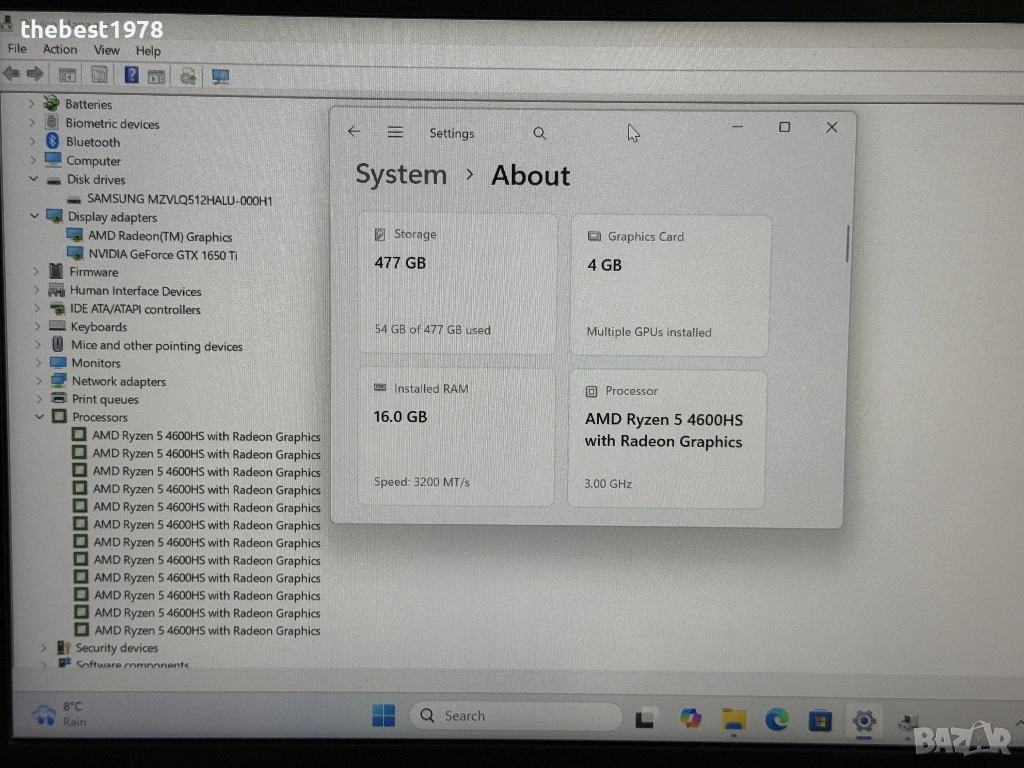Open the Settings hamburger navigation menu
The image size is (1024, 768).
(x=395, y=132)
